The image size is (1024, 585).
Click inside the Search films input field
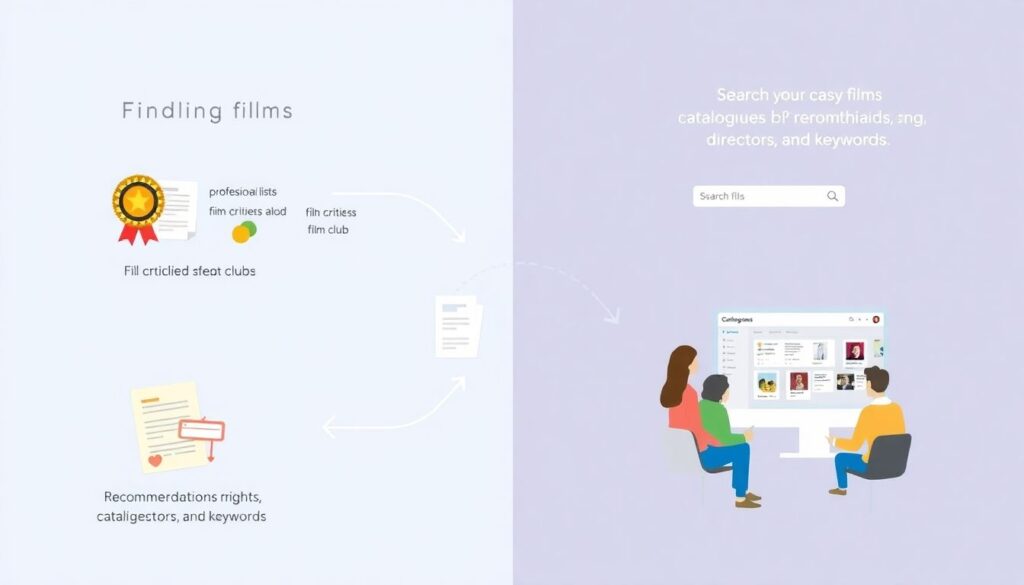(x=758, y=197)
